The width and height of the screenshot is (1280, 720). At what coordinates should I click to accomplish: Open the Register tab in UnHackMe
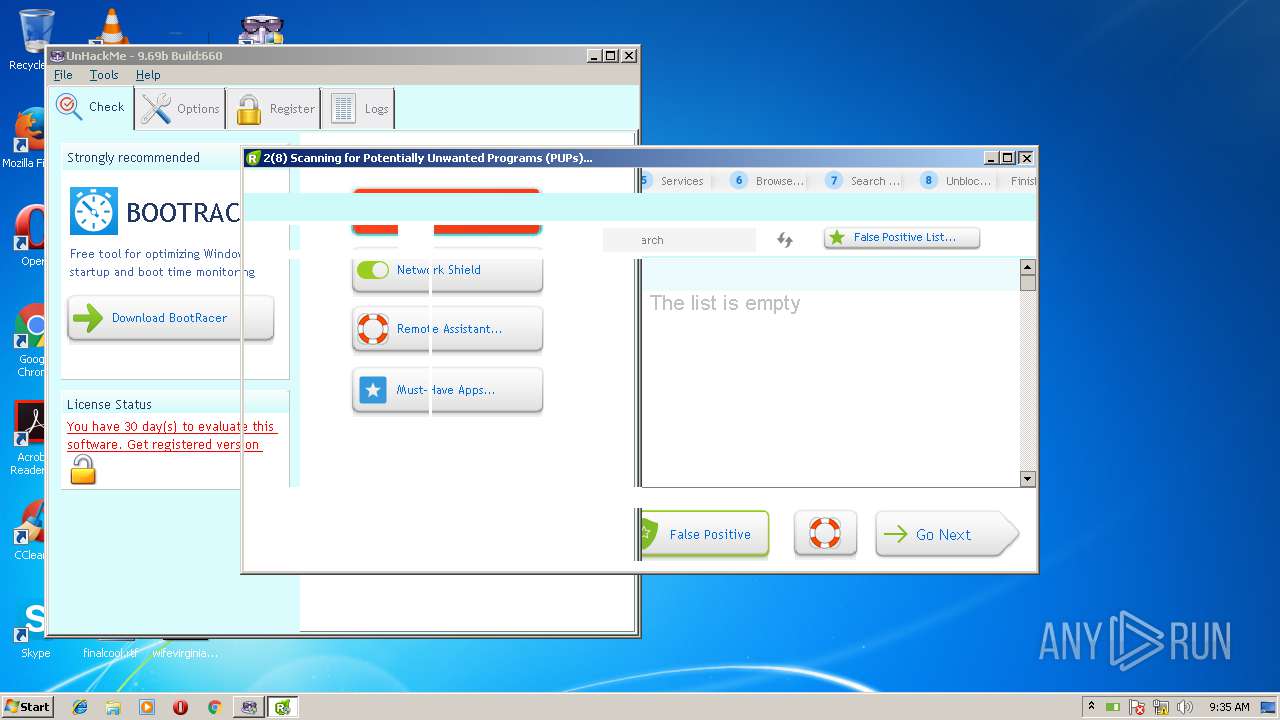tap(276, 109)
